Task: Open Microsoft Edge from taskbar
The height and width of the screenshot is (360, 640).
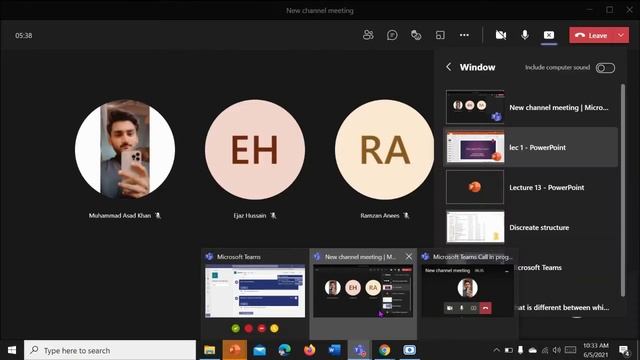Action: [284, 350]
